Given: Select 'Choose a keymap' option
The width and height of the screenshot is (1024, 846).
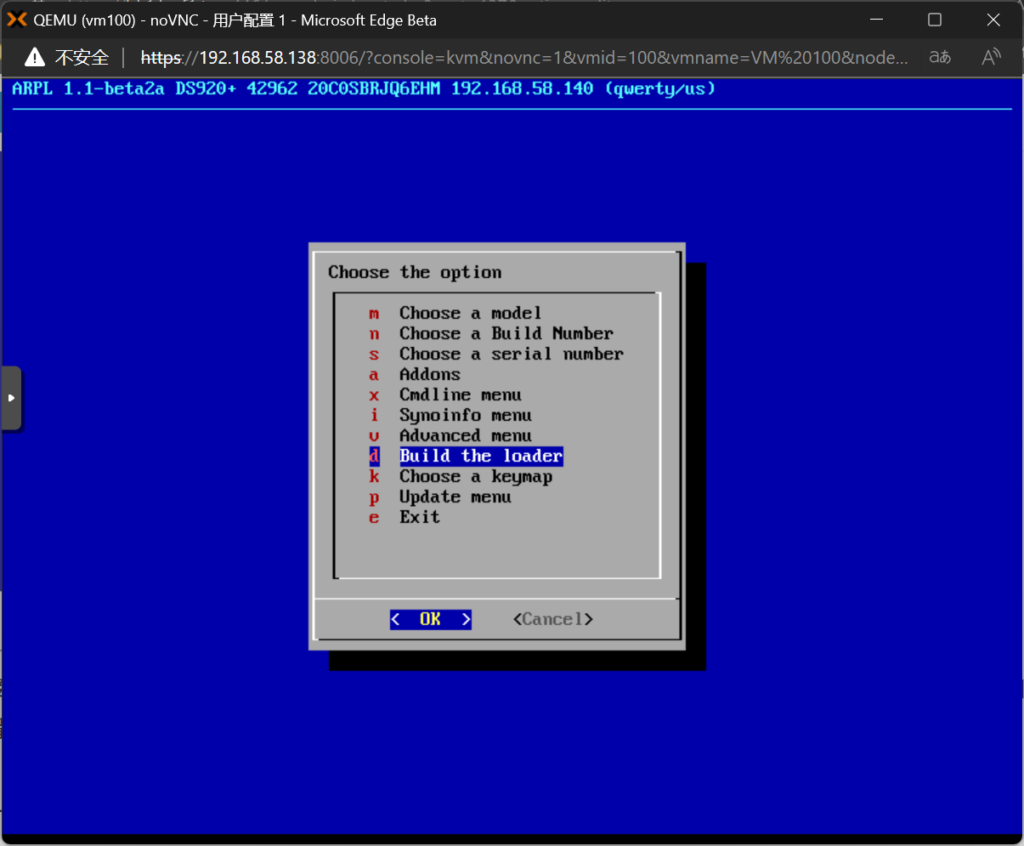Looking at the screenshot, I should coord(476,477).
